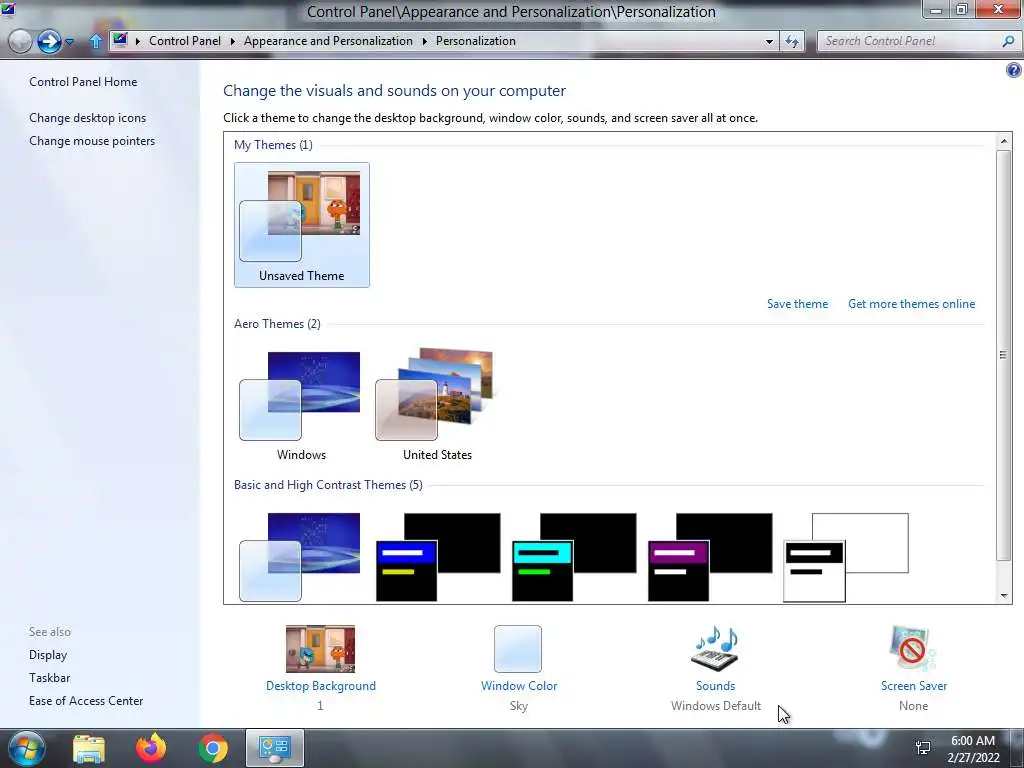Open Screen Saver settings icon
The image size is (1024, 768).
(913, 648)
